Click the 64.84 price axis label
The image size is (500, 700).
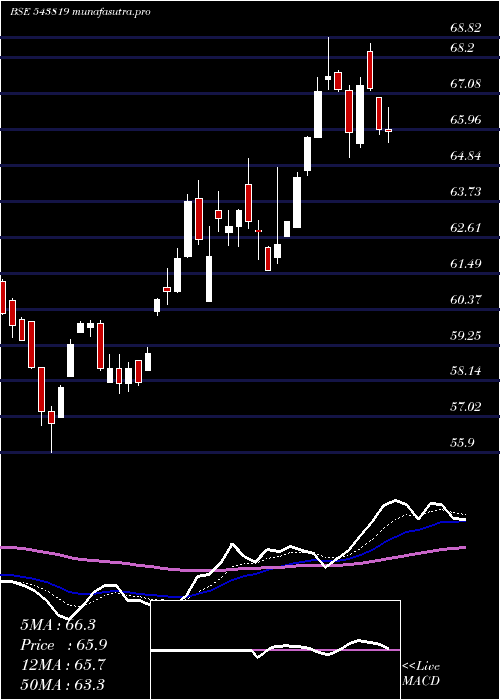pos(466,156)
